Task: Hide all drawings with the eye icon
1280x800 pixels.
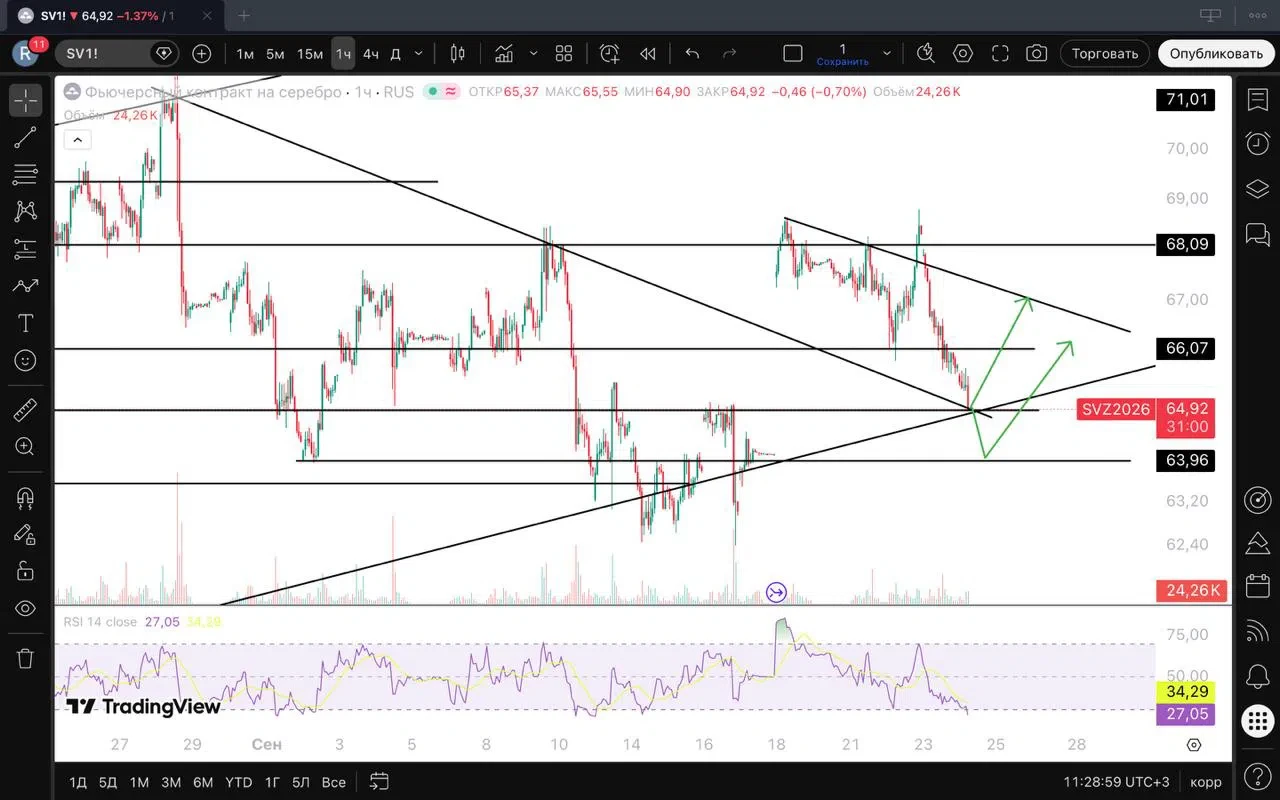Action: (x=25, y=608)
